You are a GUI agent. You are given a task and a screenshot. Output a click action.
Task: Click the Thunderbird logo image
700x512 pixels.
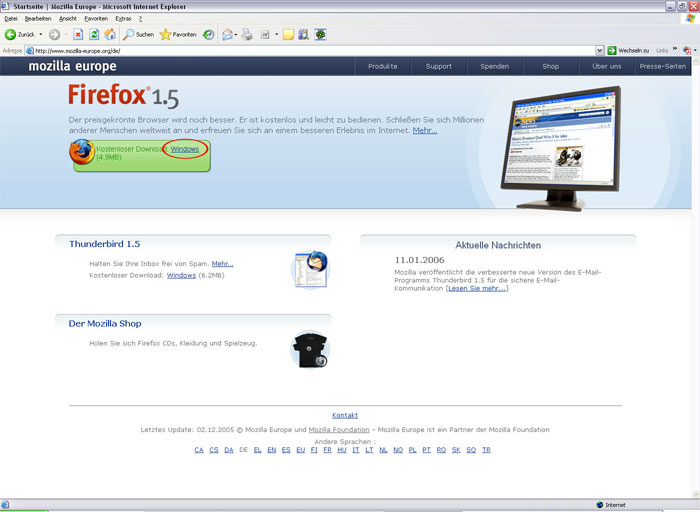(x=311, y=269)
